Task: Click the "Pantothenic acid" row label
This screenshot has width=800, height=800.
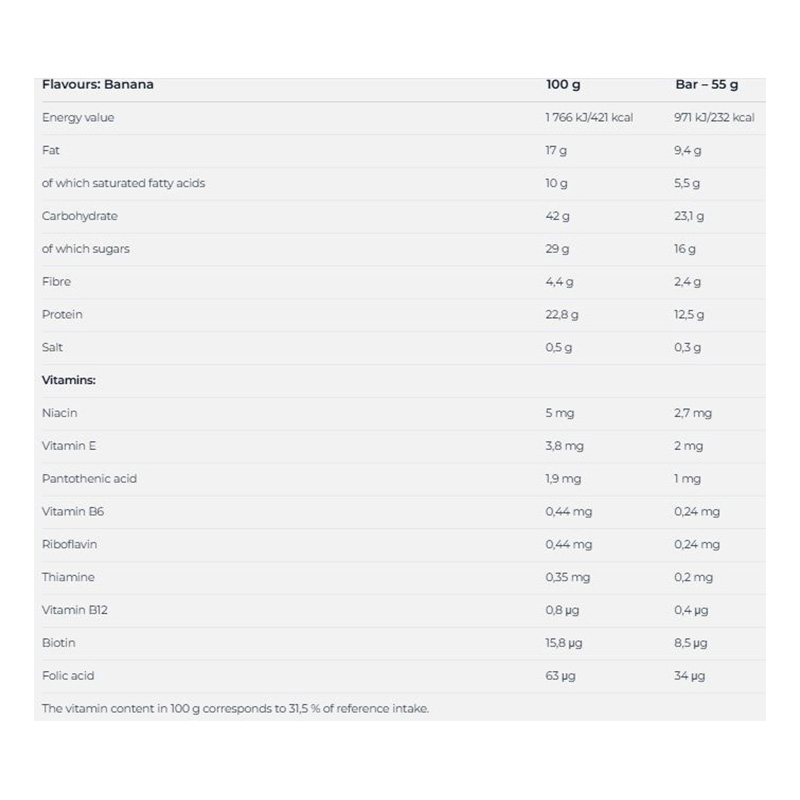Action: click(89, 479)
